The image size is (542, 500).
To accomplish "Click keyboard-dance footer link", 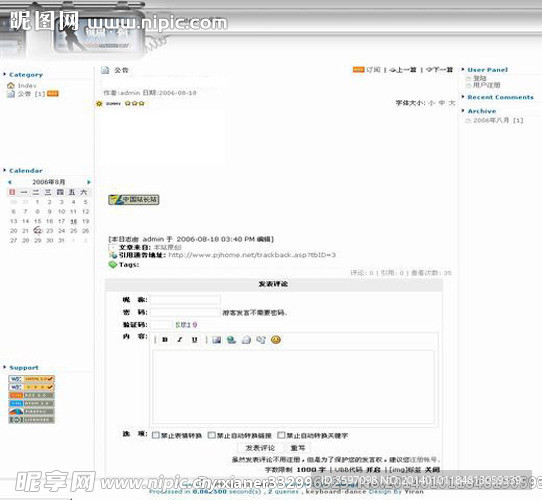I will tap(336, 491).
